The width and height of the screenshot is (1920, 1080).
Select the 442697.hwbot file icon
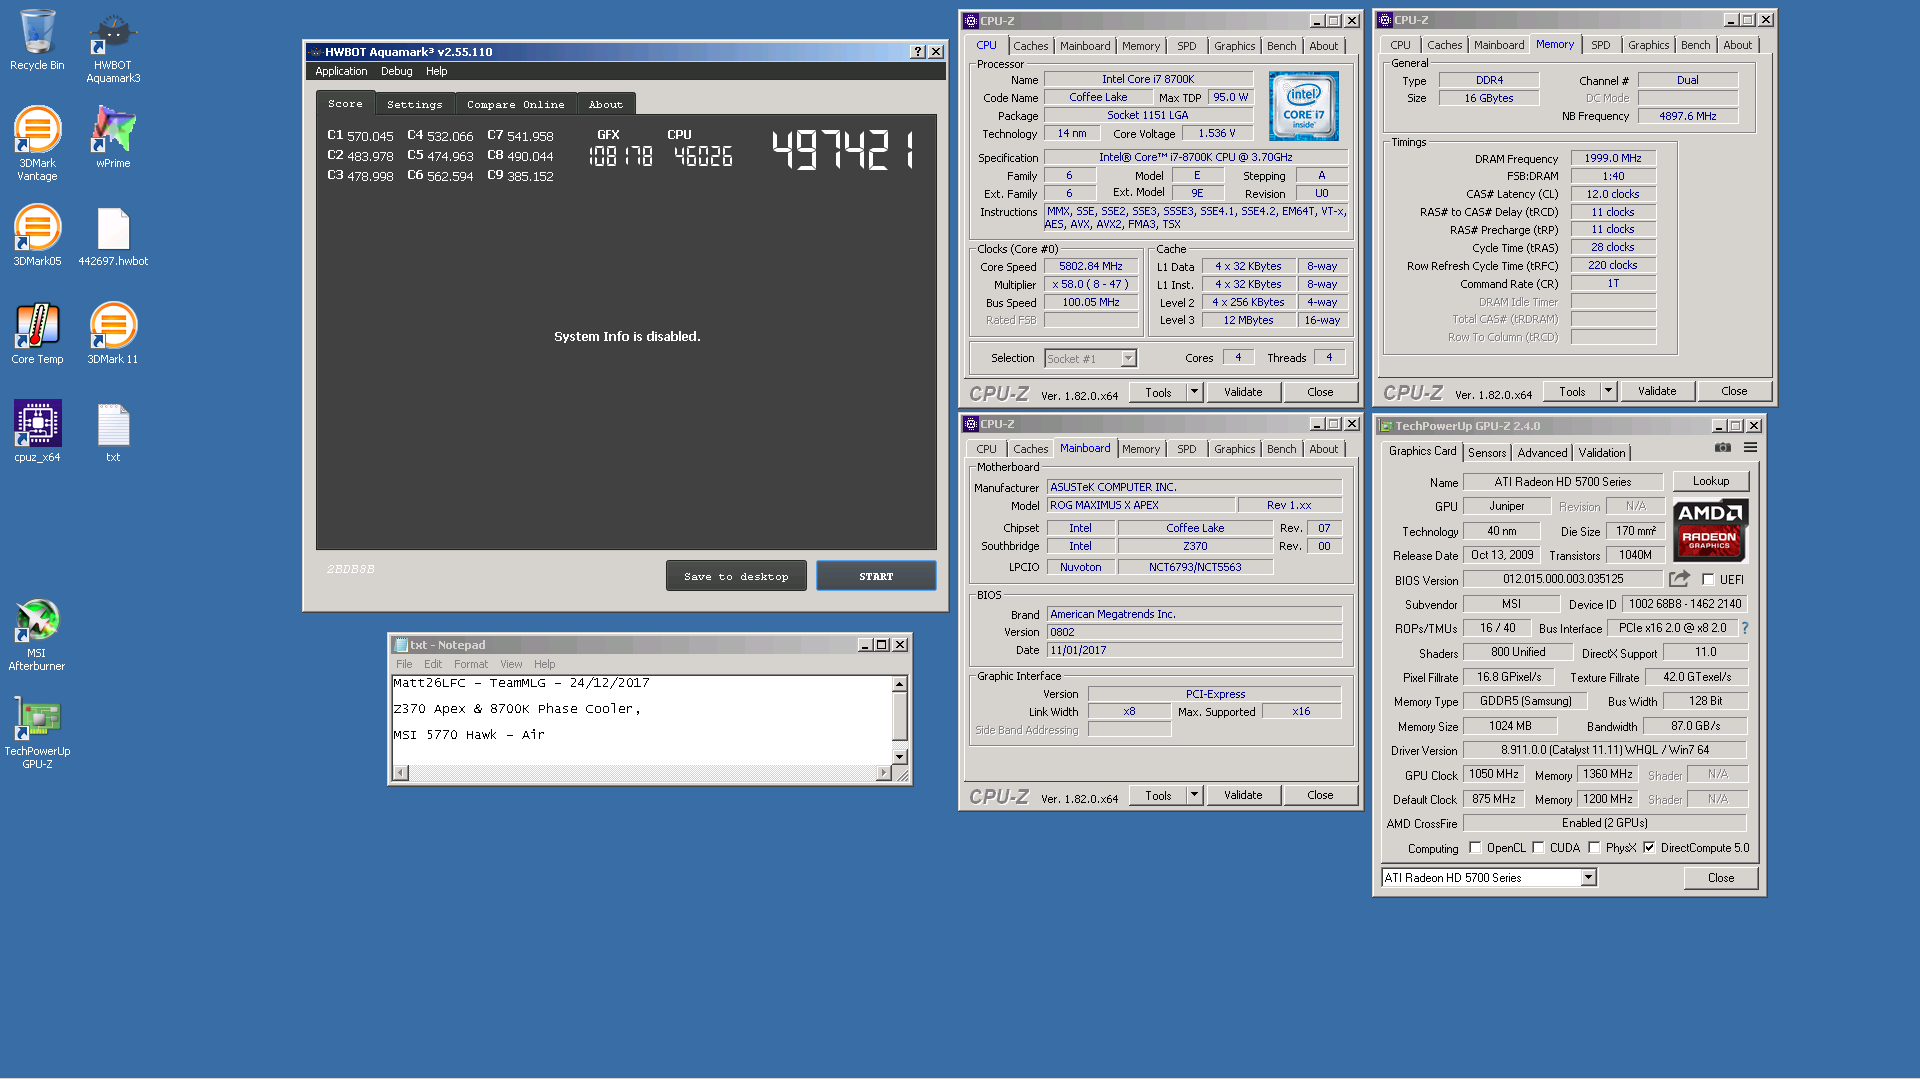(x=113, y=236)
